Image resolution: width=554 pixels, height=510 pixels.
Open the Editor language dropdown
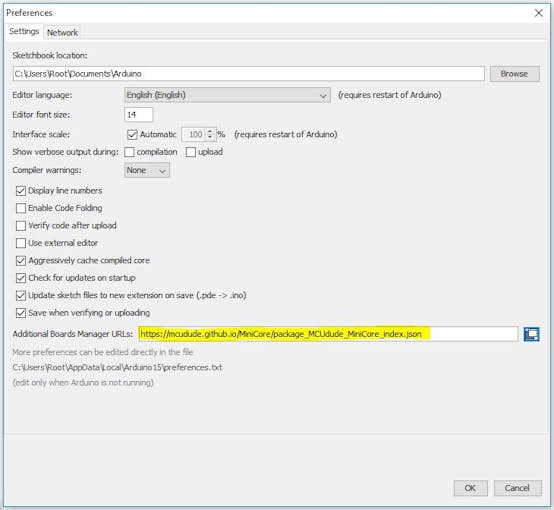tap(227, 95)
